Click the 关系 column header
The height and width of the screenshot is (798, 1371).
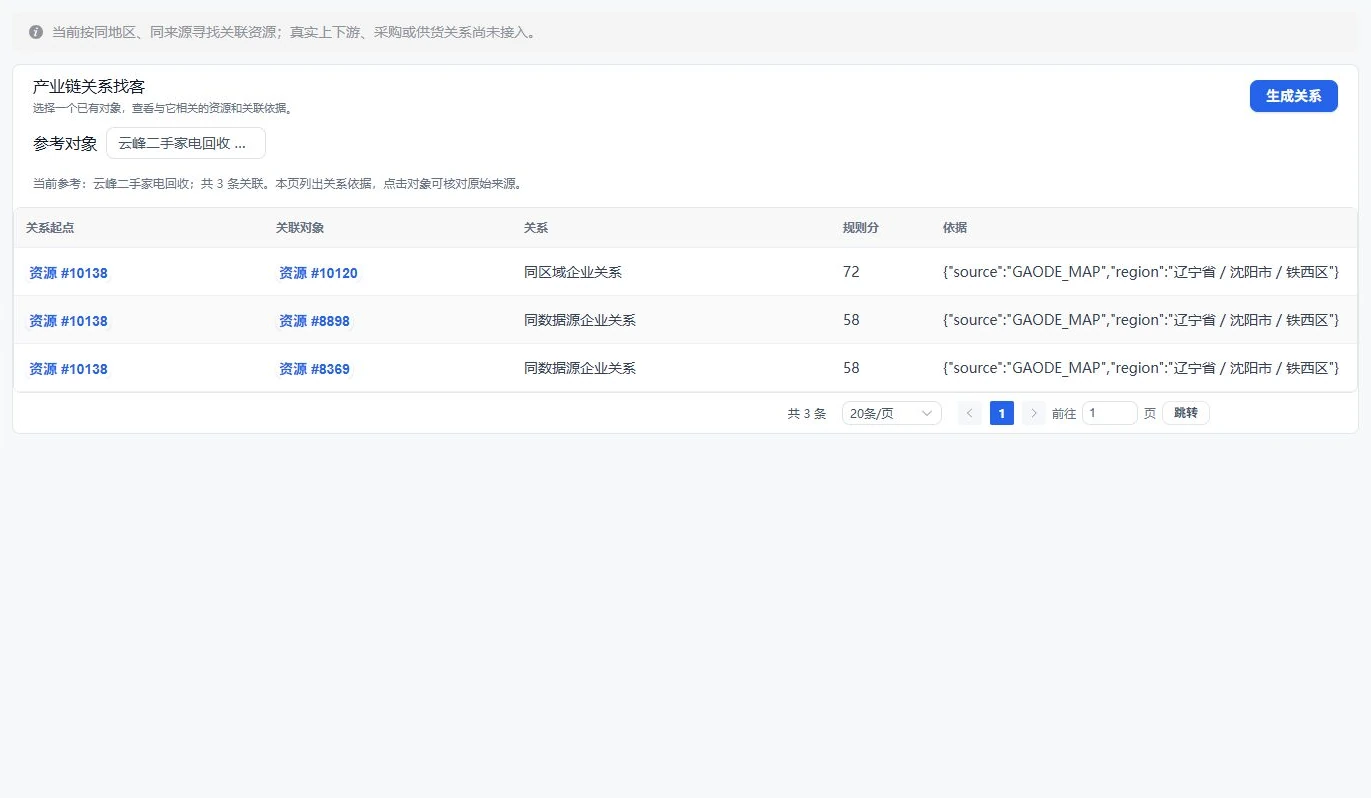[536, 228]
